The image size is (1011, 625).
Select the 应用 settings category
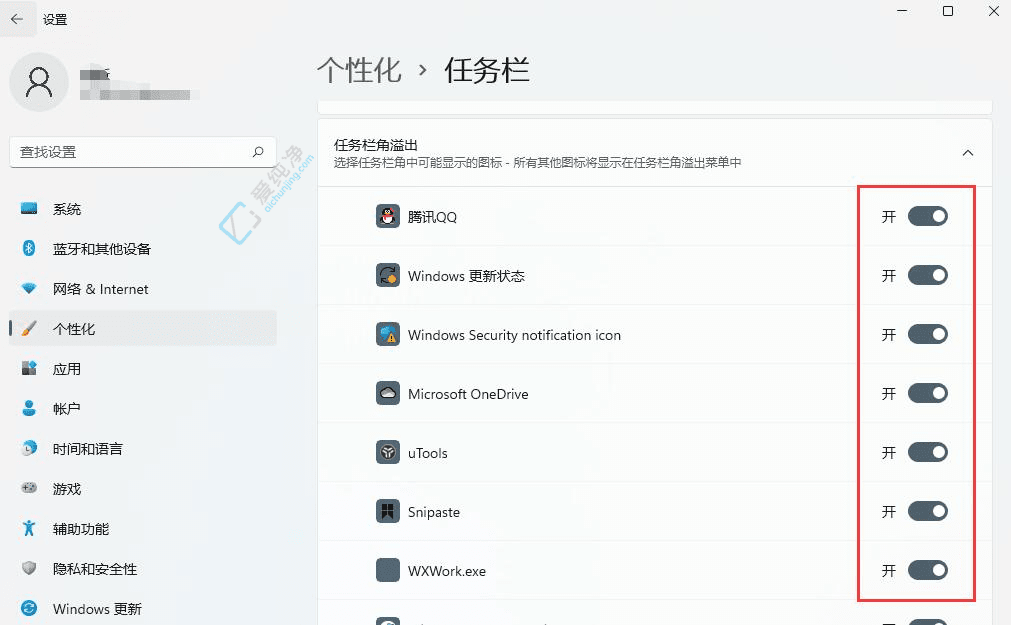67,368
